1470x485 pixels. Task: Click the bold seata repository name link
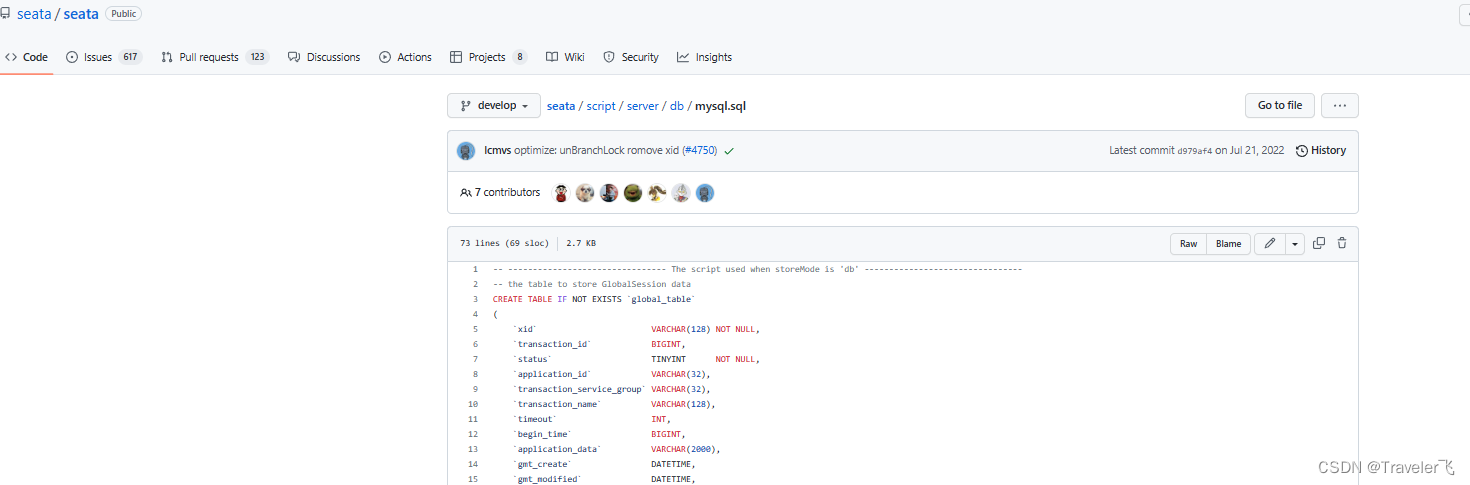tap(80, 14)
